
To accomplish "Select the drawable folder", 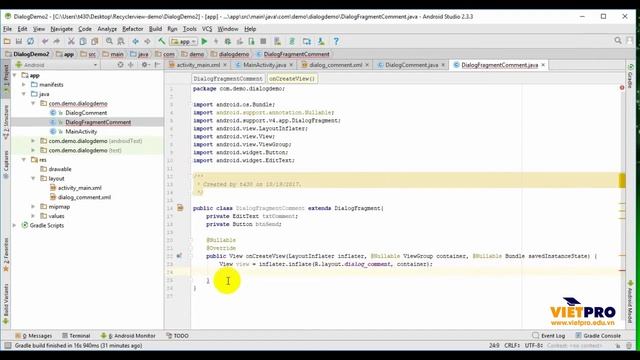I will click(x=60, y=169).
